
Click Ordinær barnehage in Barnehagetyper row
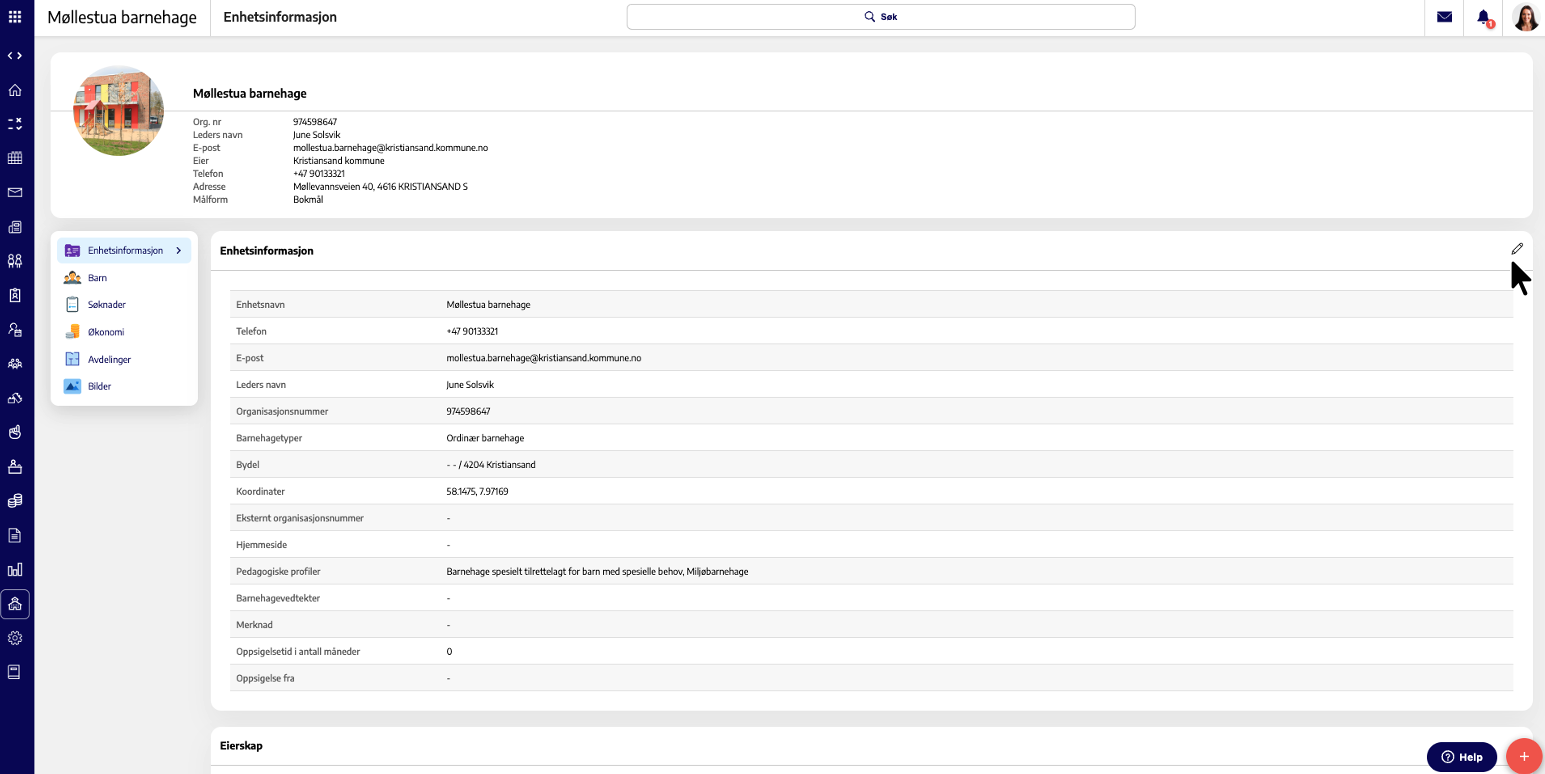coord(485,438)
